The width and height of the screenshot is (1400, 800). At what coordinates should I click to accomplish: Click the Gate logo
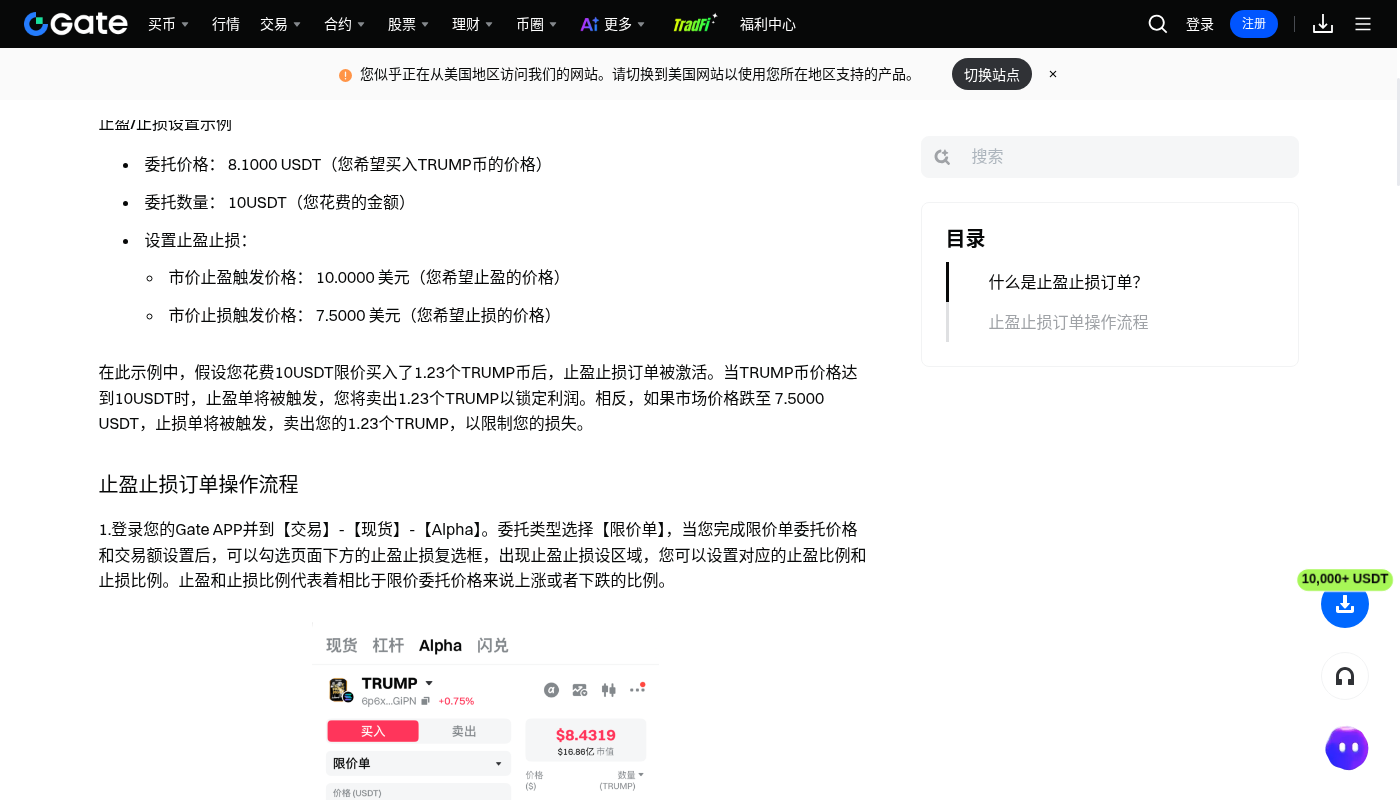point(76,24)
